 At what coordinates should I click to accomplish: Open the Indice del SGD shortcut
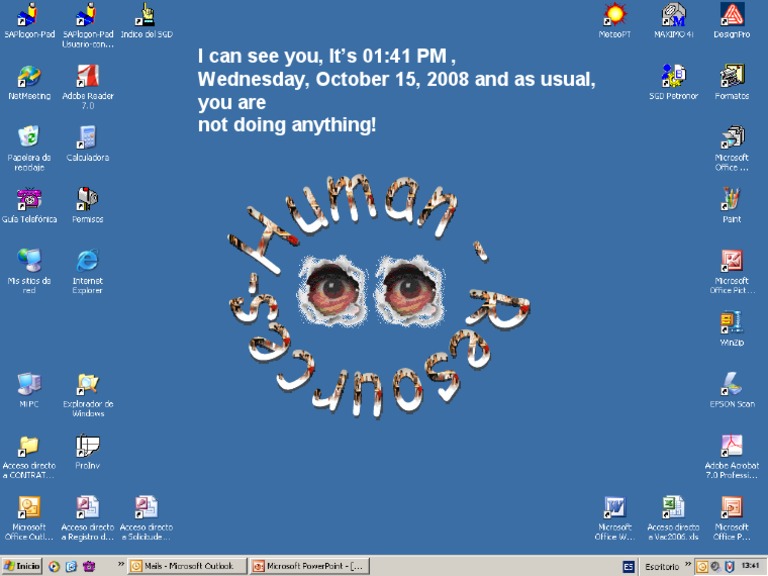(x=146, y=20)
